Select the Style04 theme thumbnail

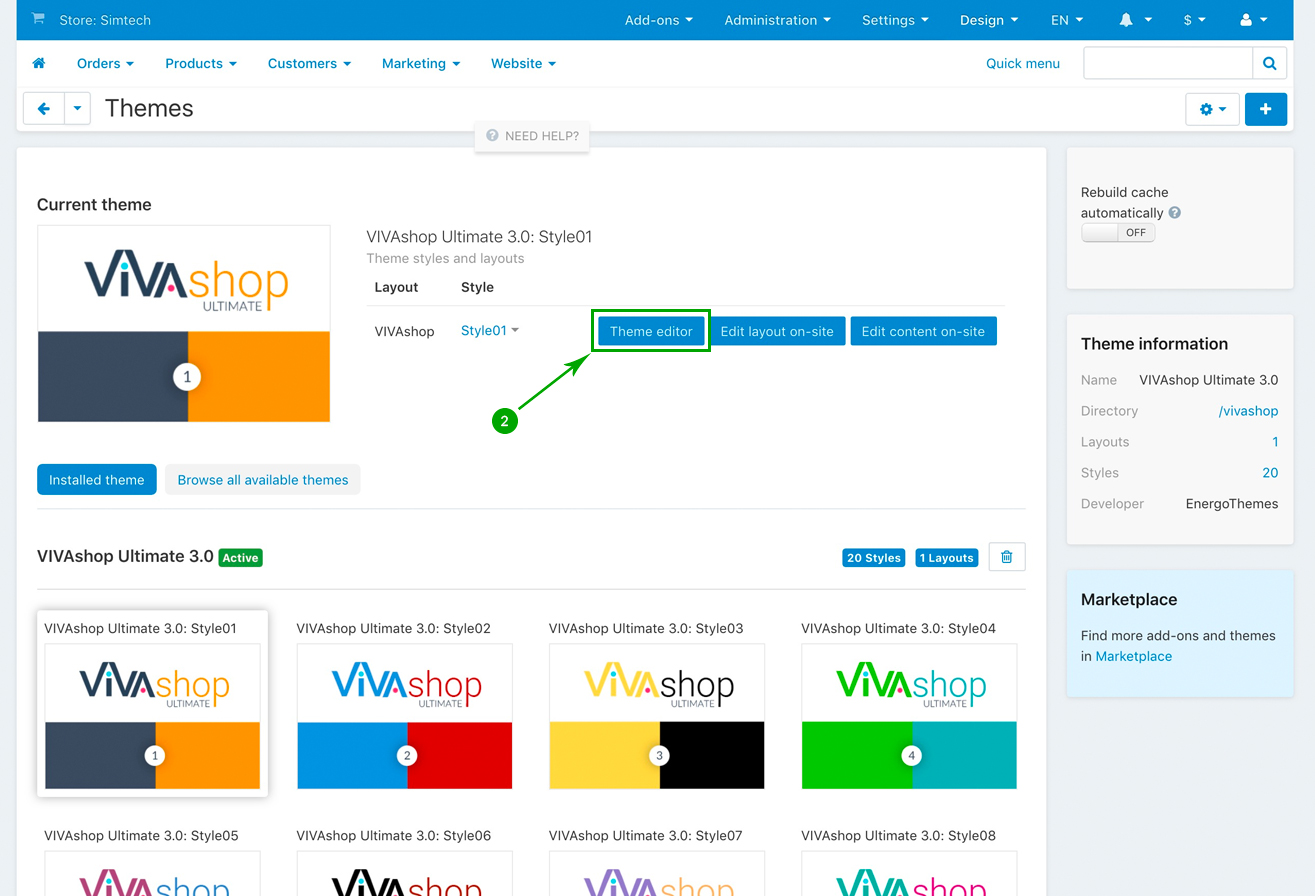909,716
